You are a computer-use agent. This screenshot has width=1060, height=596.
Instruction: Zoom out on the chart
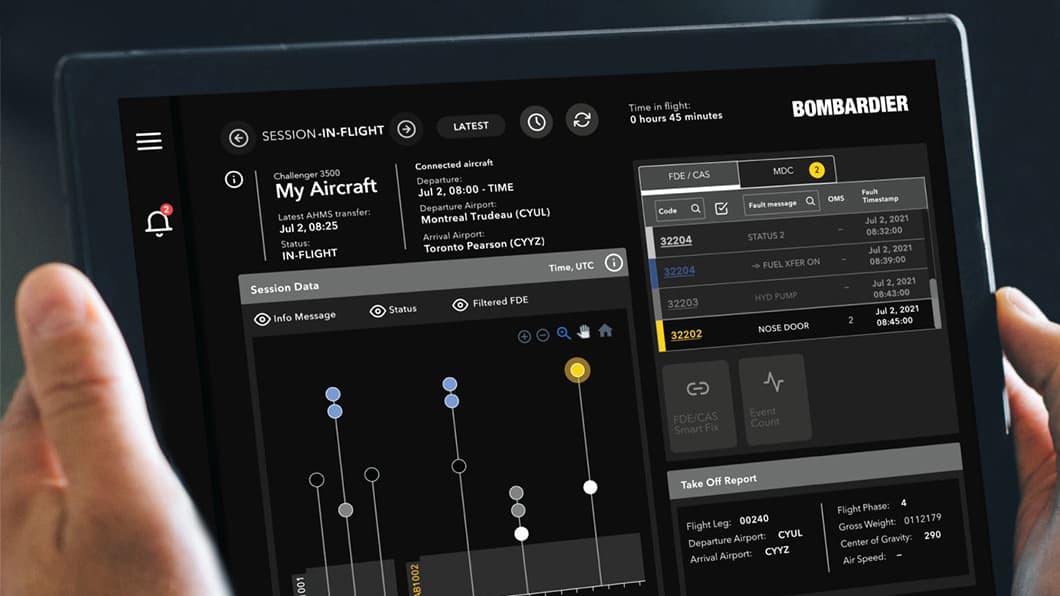(543, 335)
